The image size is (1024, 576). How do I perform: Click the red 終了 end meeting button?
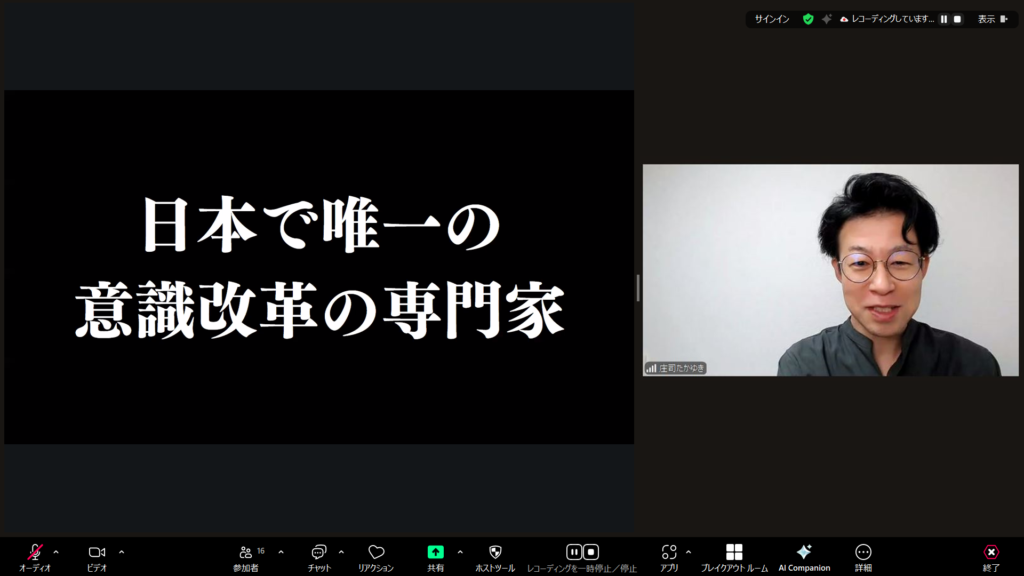[x=991, y=553]
